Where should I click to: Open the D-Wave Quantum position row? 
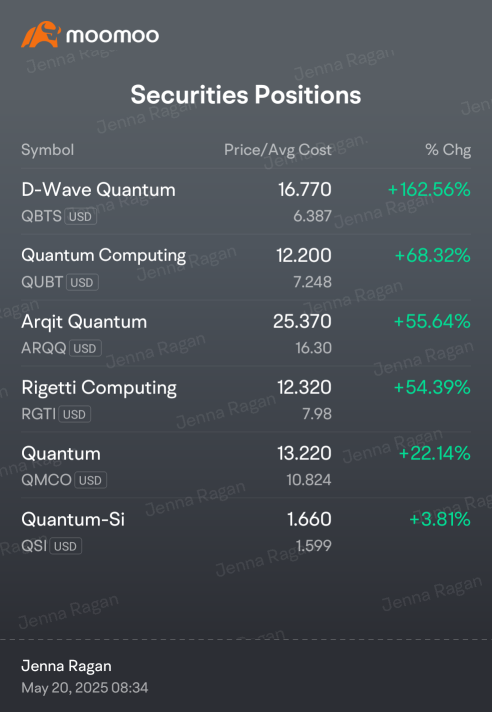tap(246, 202)
